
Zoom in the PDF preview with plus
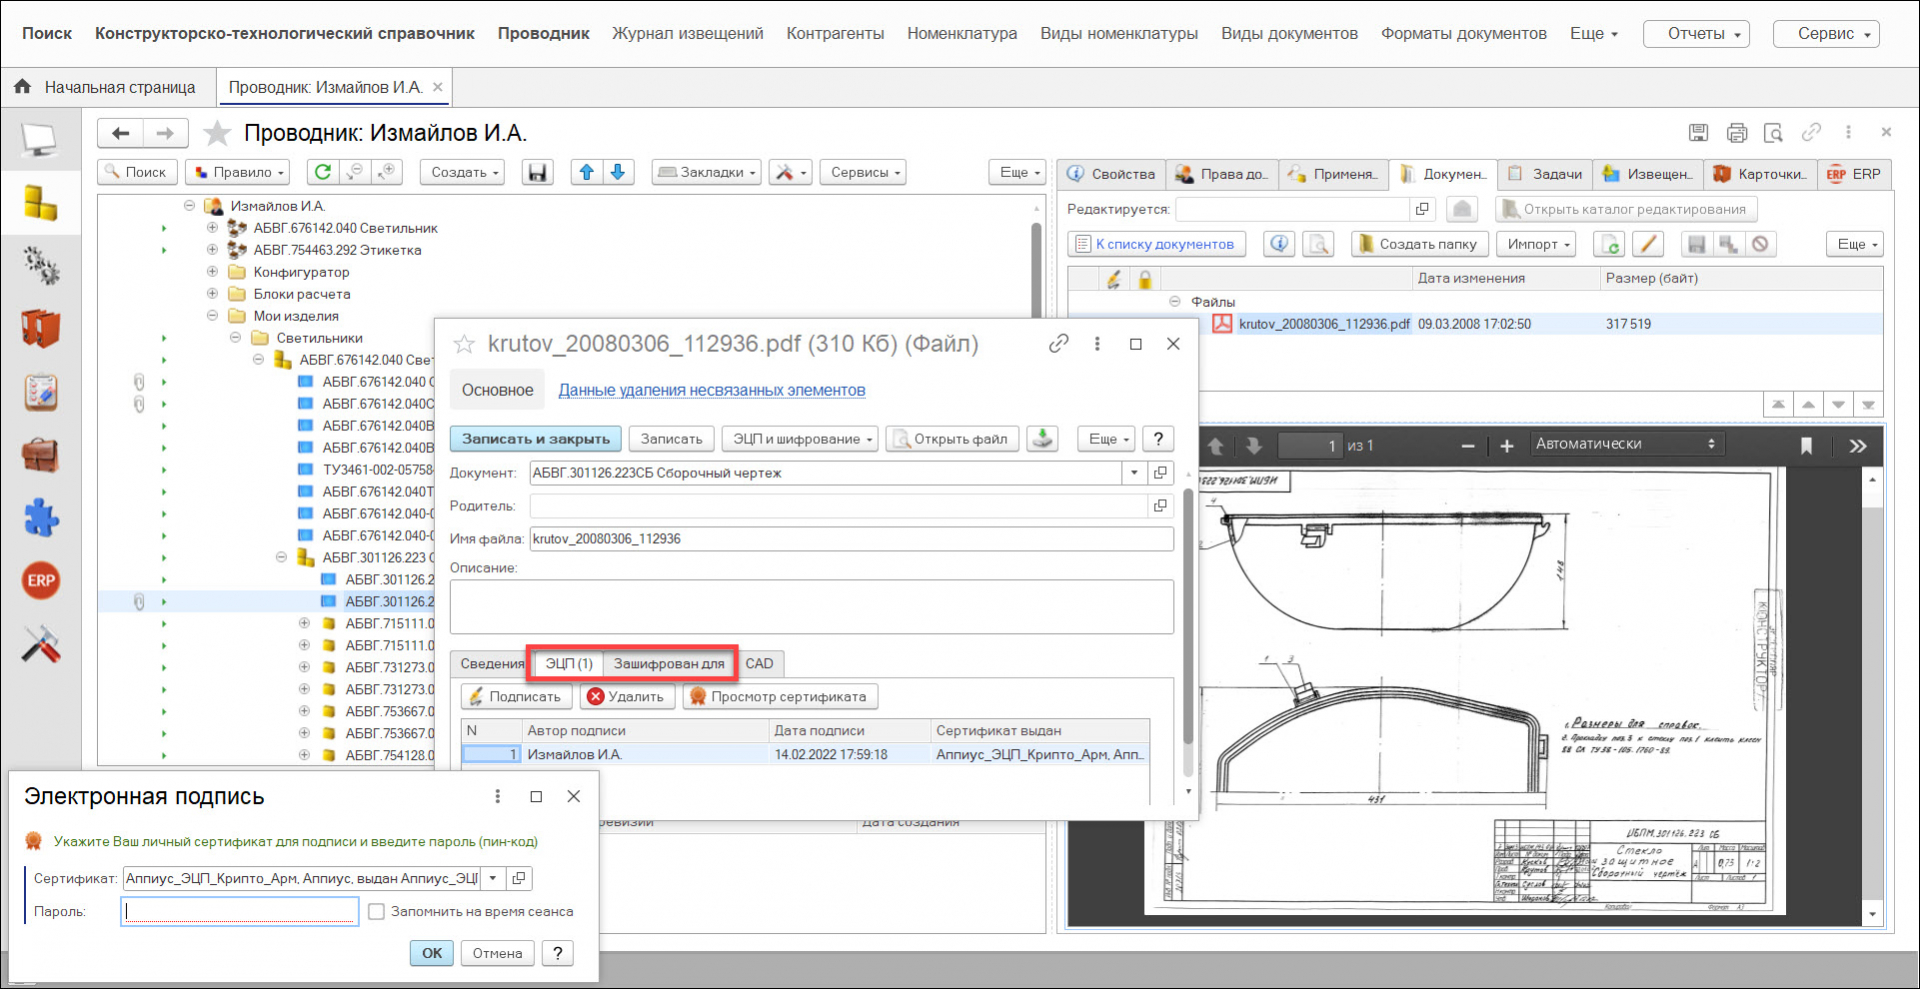pyautogui.click(x=1507, y=446)
